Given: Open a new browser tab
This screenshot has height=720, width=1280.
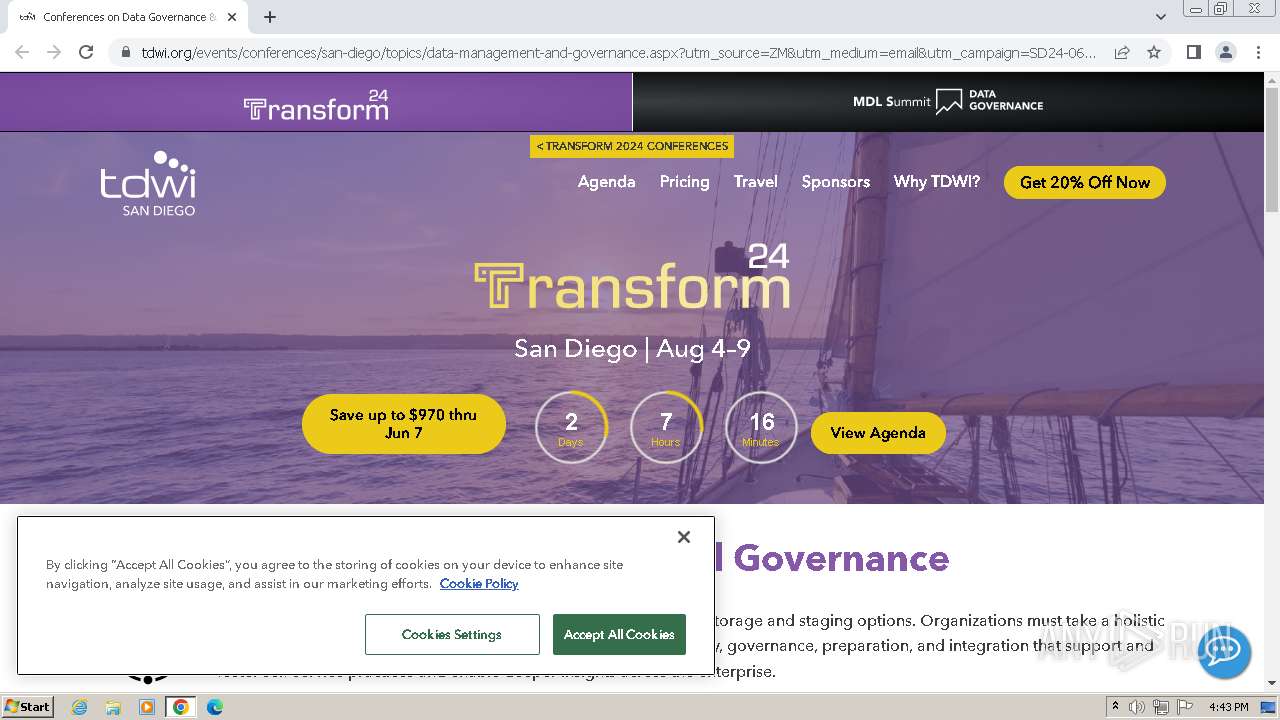Looking at the screenshot, I should (270, 17).
